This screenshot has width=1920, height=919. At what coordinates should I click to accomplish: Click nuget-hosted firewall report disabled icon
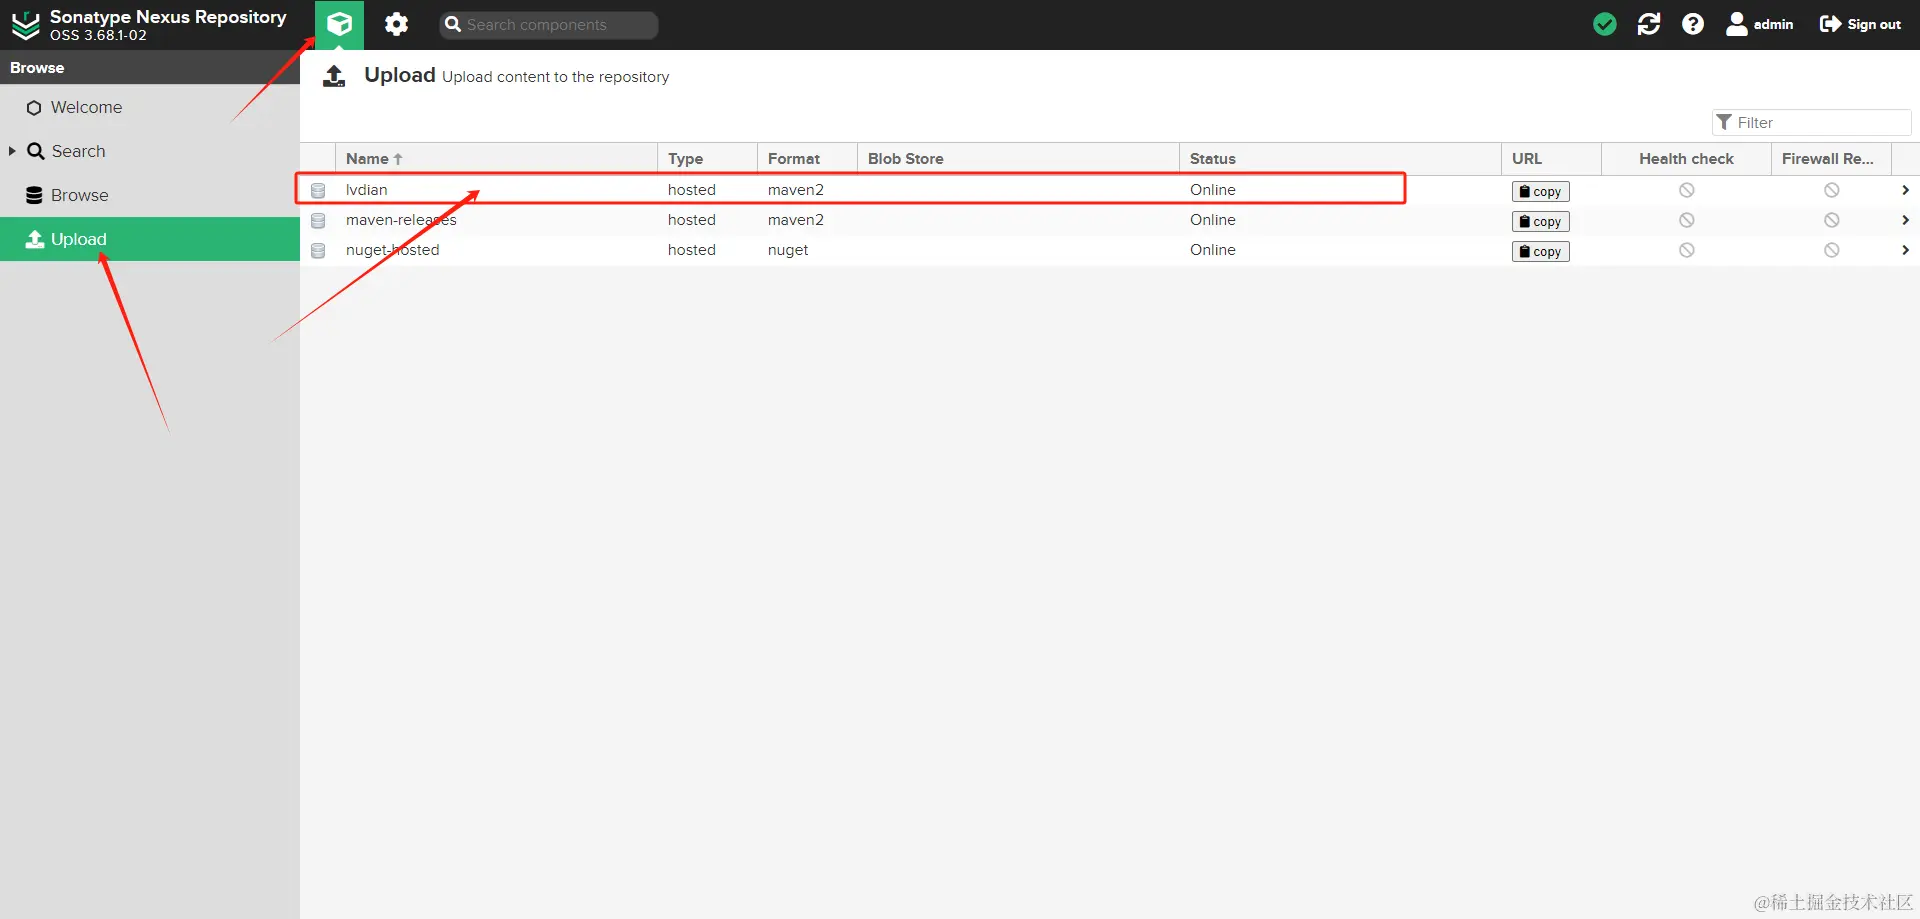(1831, 250)
